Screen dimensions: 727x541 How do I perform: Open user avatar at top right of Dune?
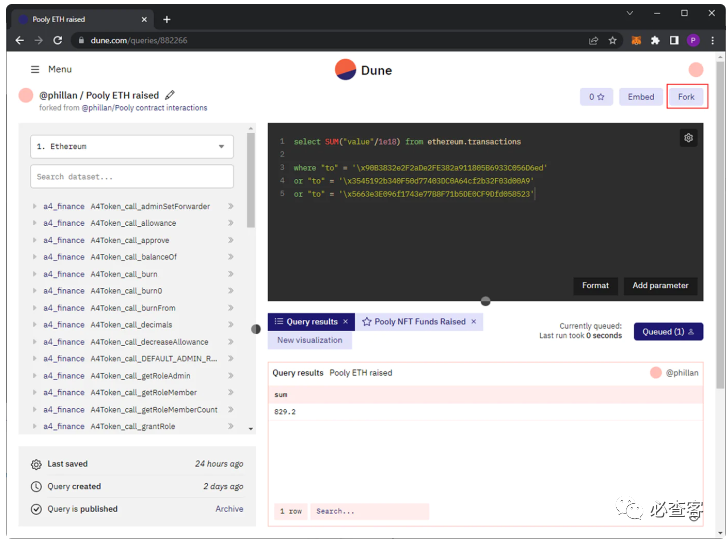pyautogui.click(x=695, y=70)
